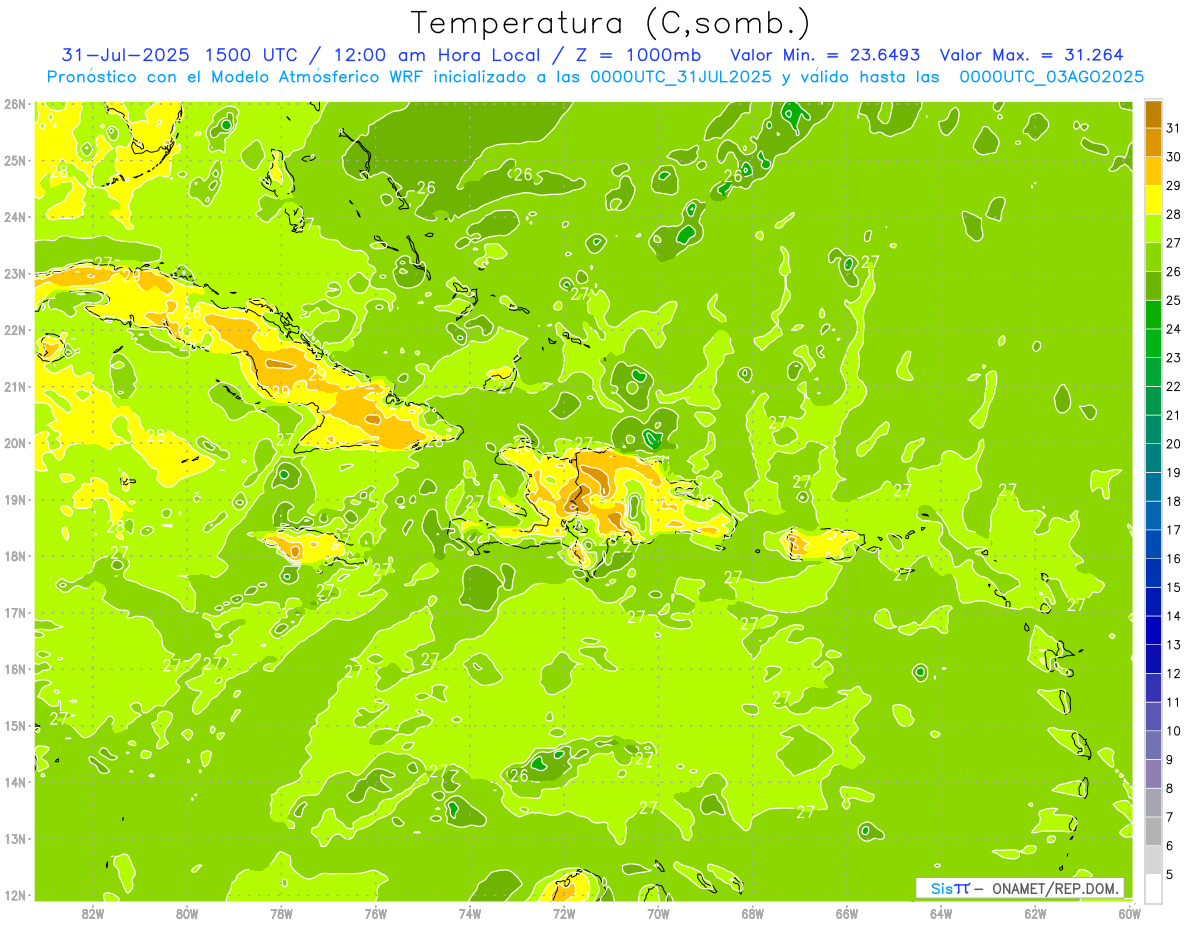This screenshot has width=1200, height=927.
Task: Click the 64W longitude axis label
Action: [941, 913]
